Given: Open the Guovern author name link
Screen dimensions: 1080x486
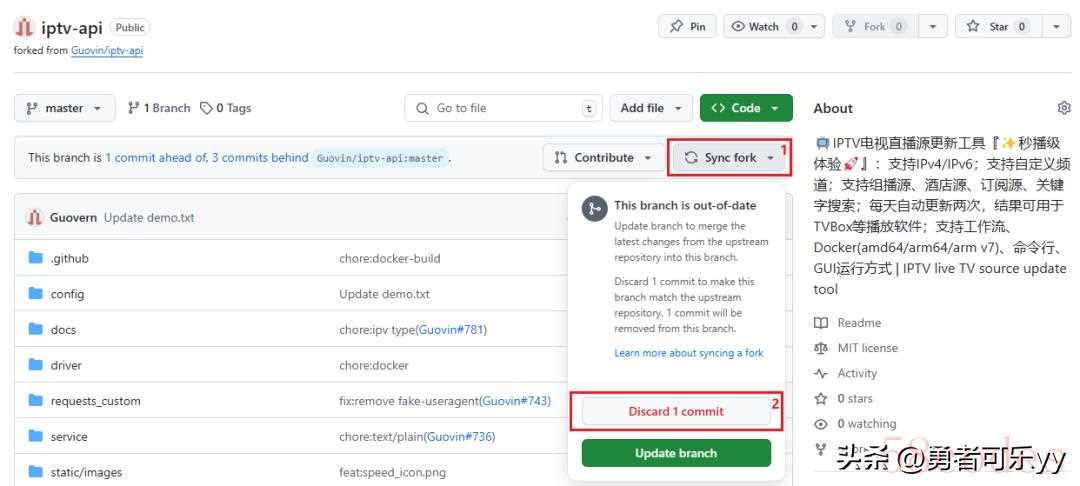Looking at the screenshot, I should [74, 218].
